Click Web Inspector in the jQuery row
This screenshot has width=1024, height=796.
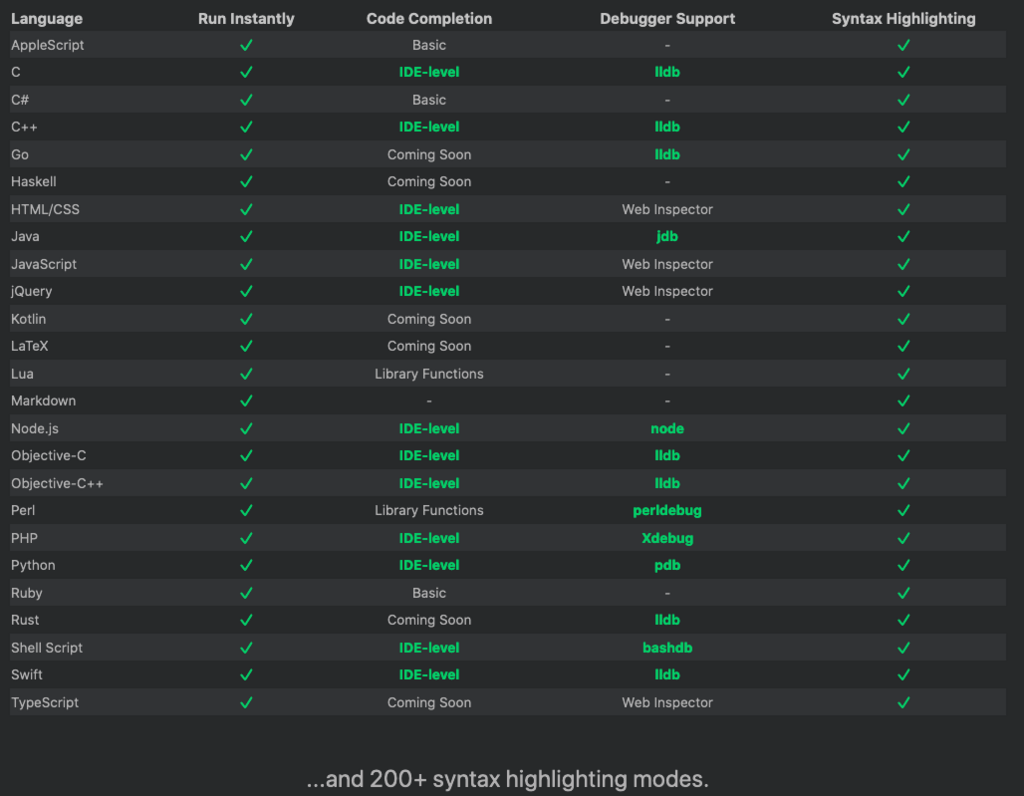[x=667, y=291]
